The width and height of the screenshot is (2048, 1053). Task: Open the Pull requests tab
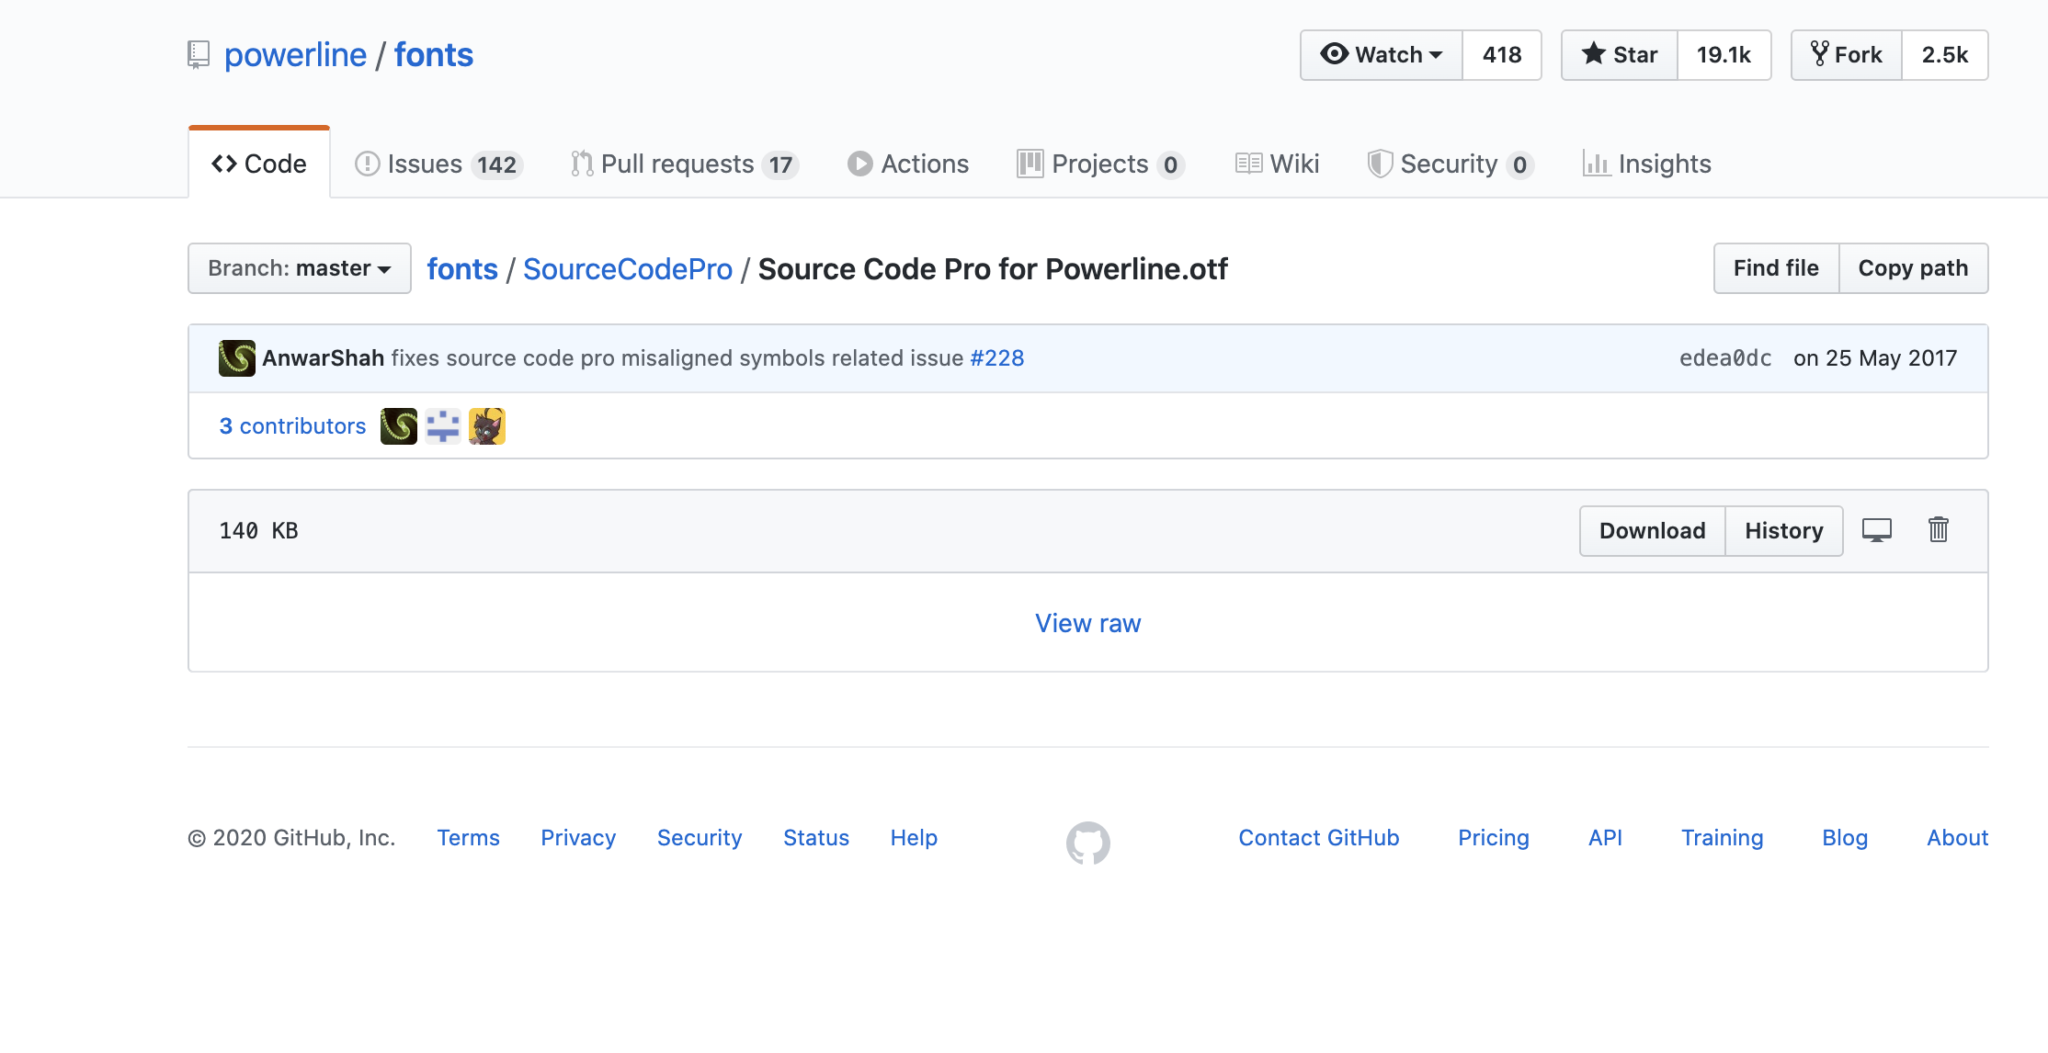pos(684,164)
